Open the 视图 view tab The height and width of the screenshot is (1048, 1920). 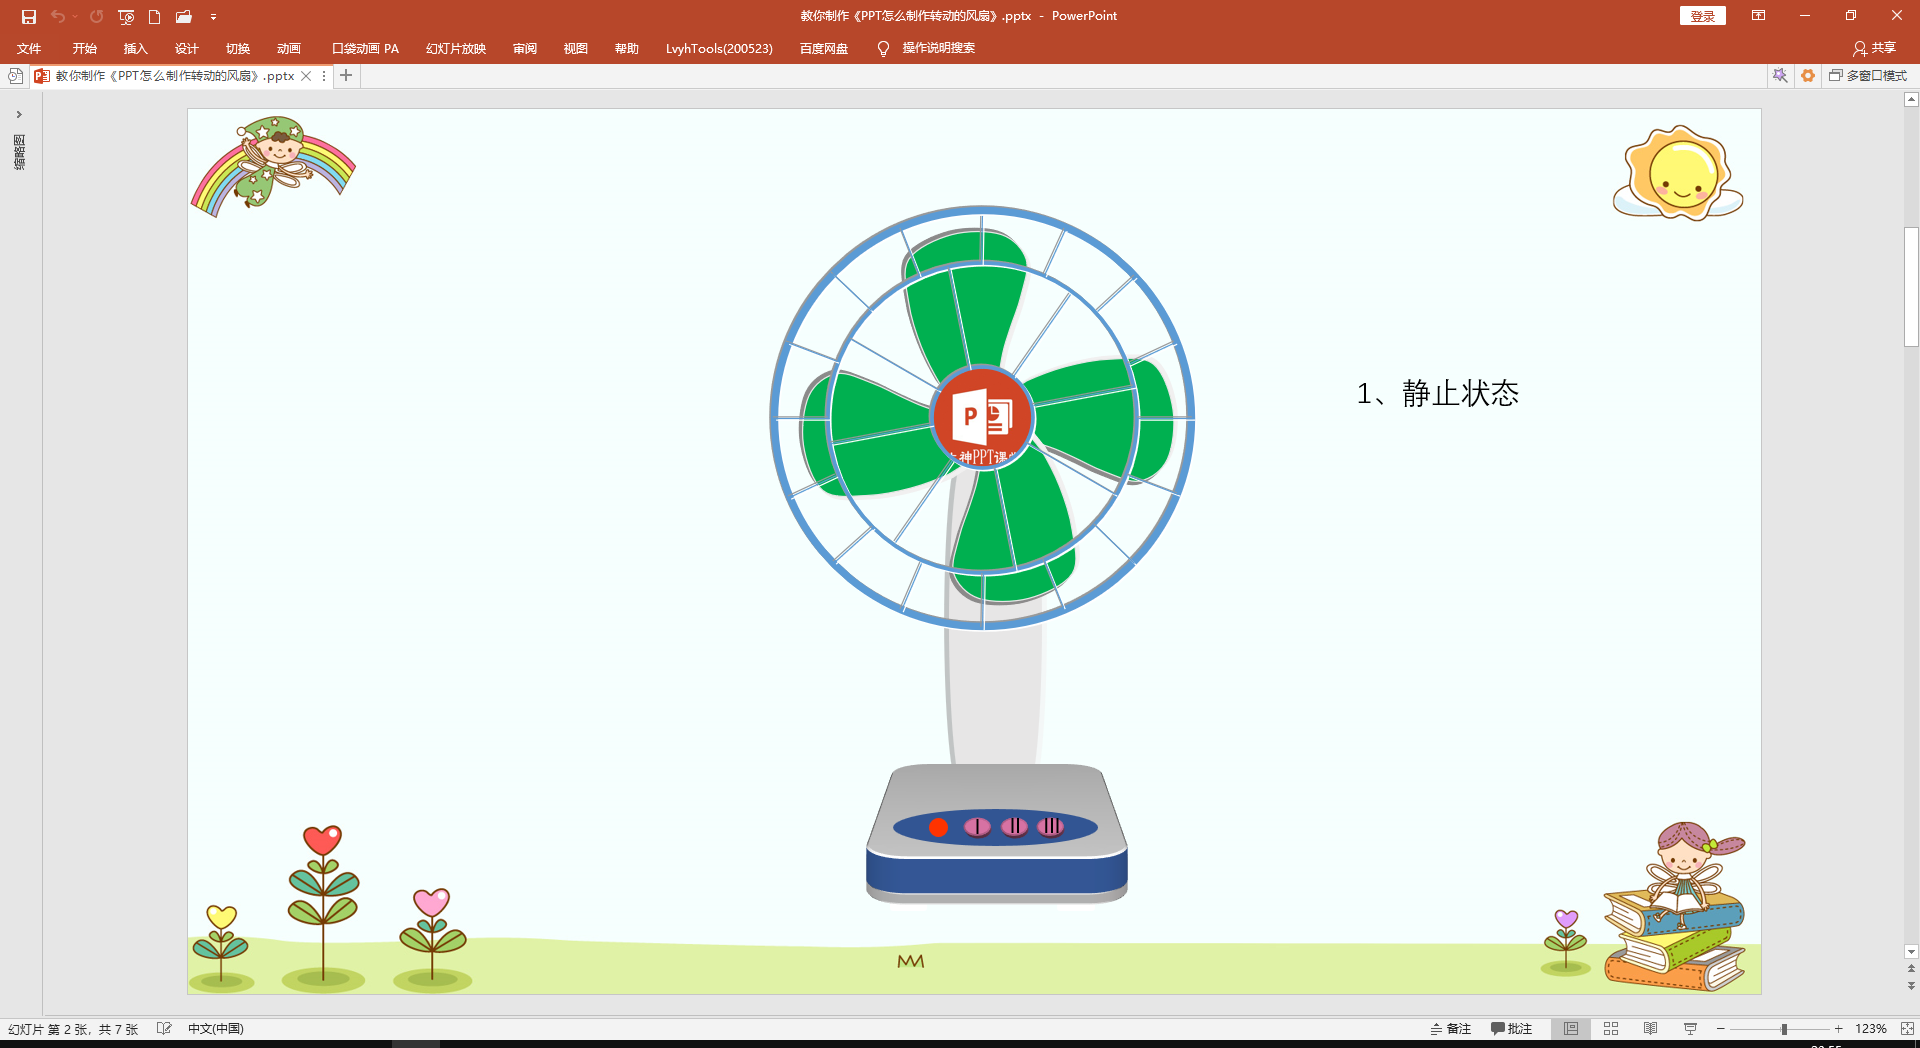tap(575, 48)
